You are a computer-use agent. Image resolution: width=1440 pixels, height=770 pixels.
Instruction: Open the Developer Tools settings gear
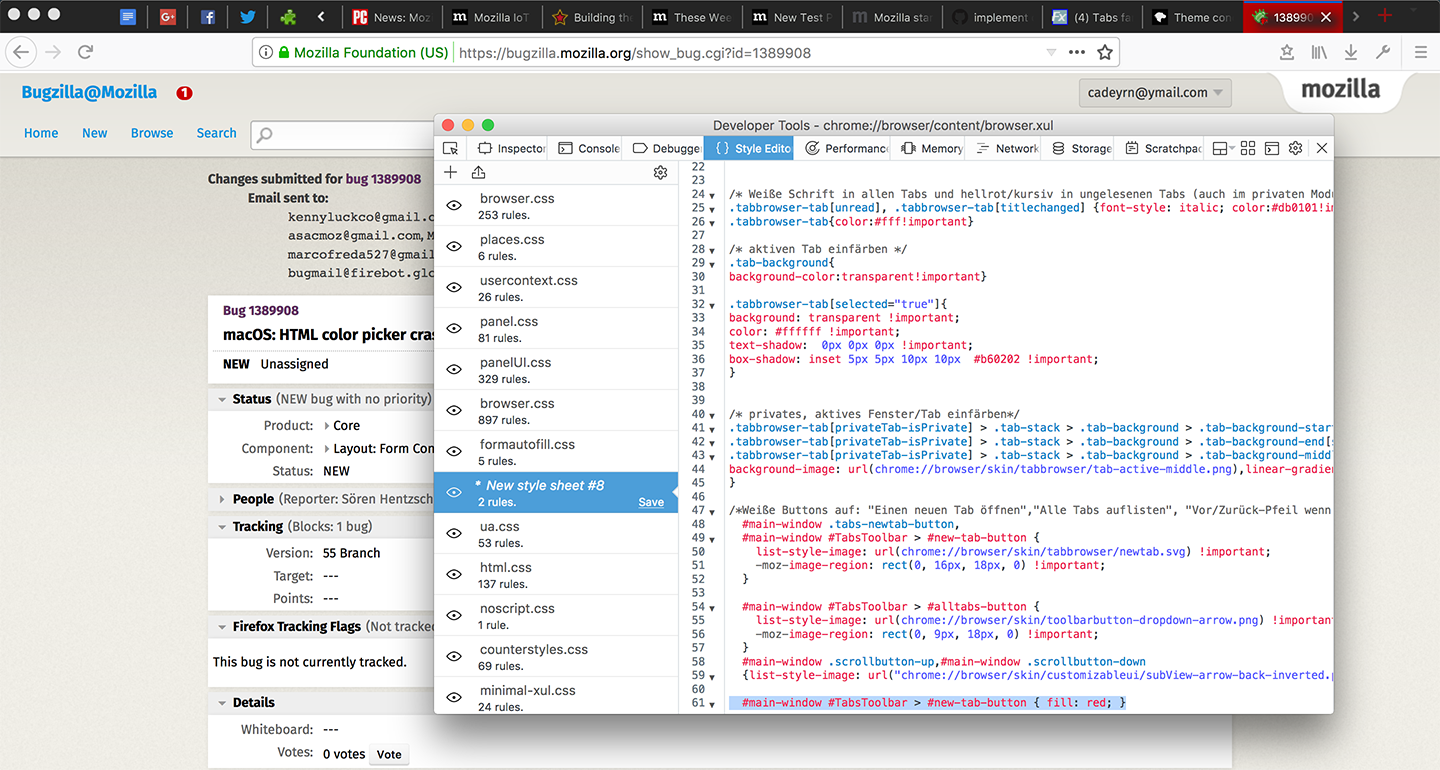pyautogui.click(x=1295, y=148)
